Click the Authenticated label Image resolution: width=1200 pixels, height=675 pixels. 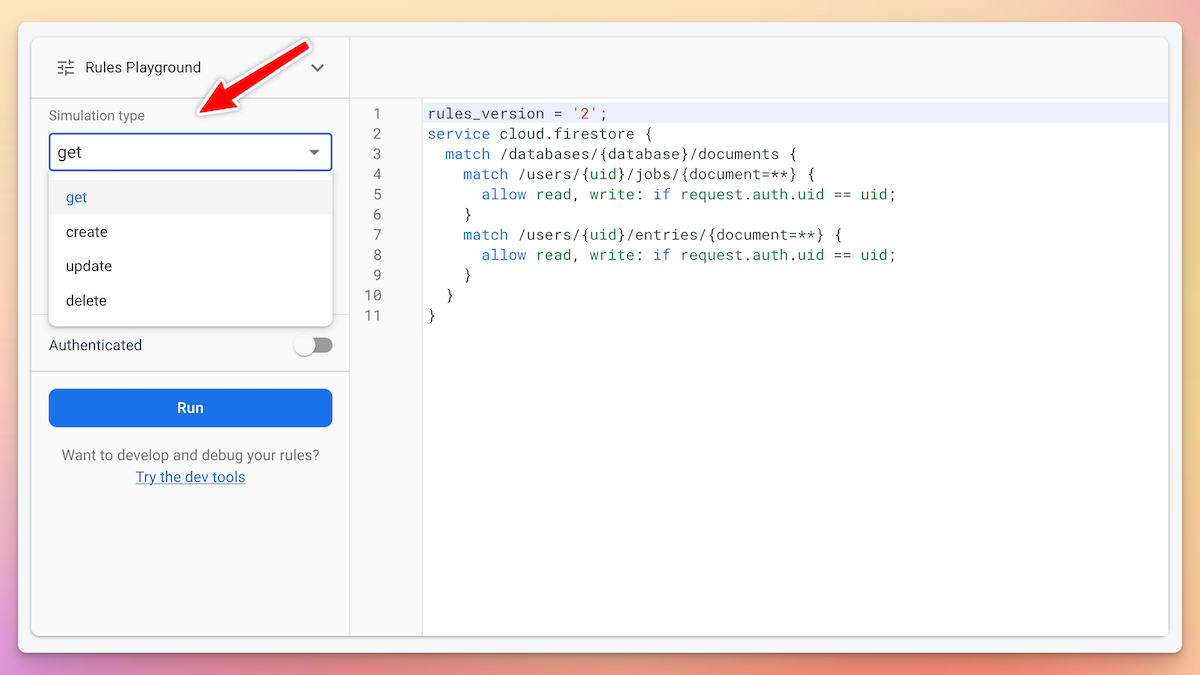[x=95, y=345]
